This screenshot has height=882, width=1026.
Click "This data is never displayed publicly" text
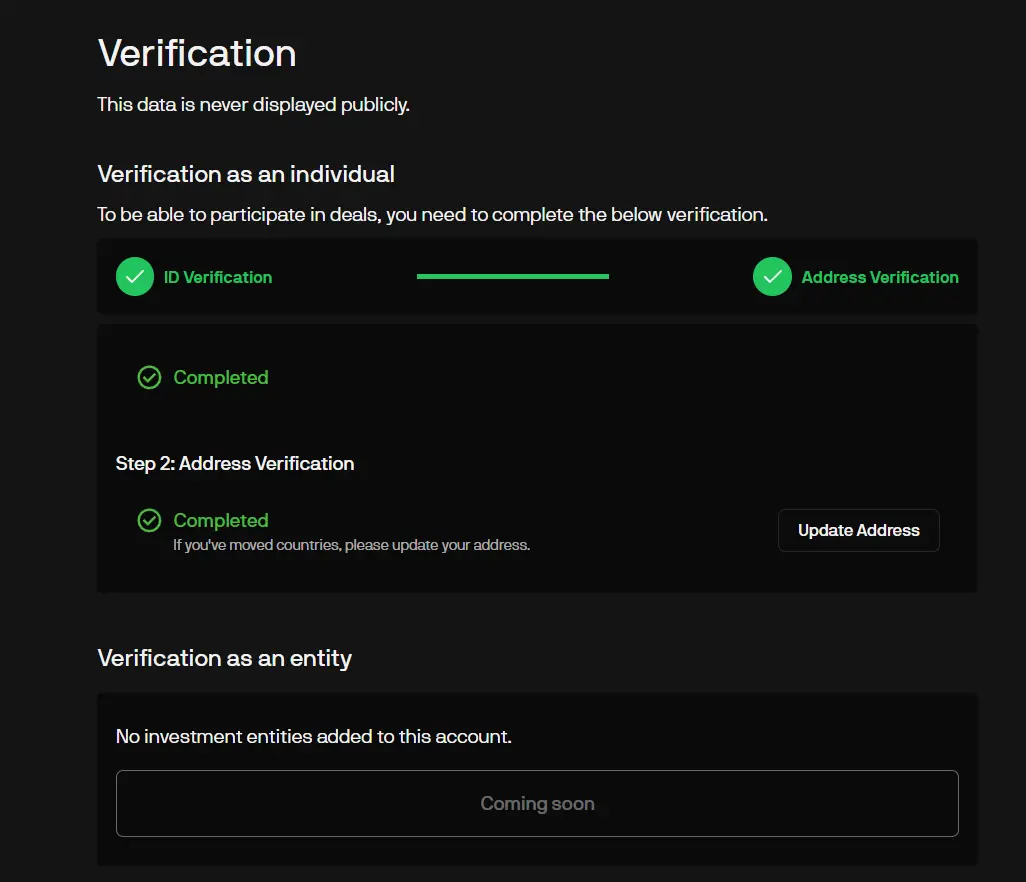253,104
